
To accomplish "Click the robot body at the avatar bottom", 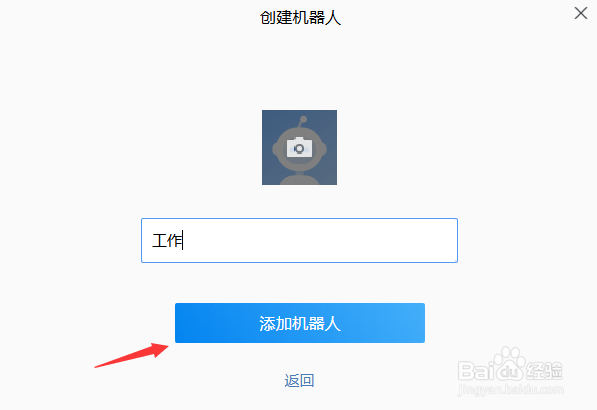I will point(299,180).
